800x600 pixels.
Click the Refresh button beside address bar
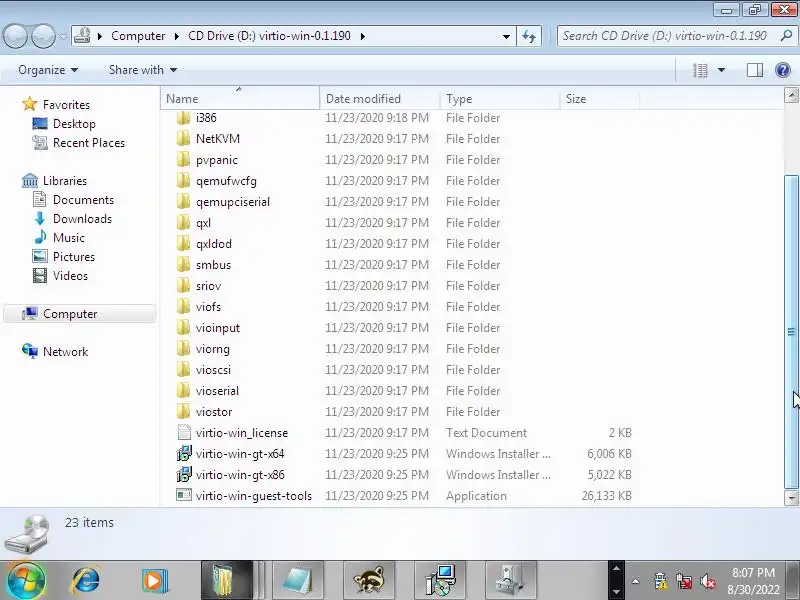click(529, 36)
